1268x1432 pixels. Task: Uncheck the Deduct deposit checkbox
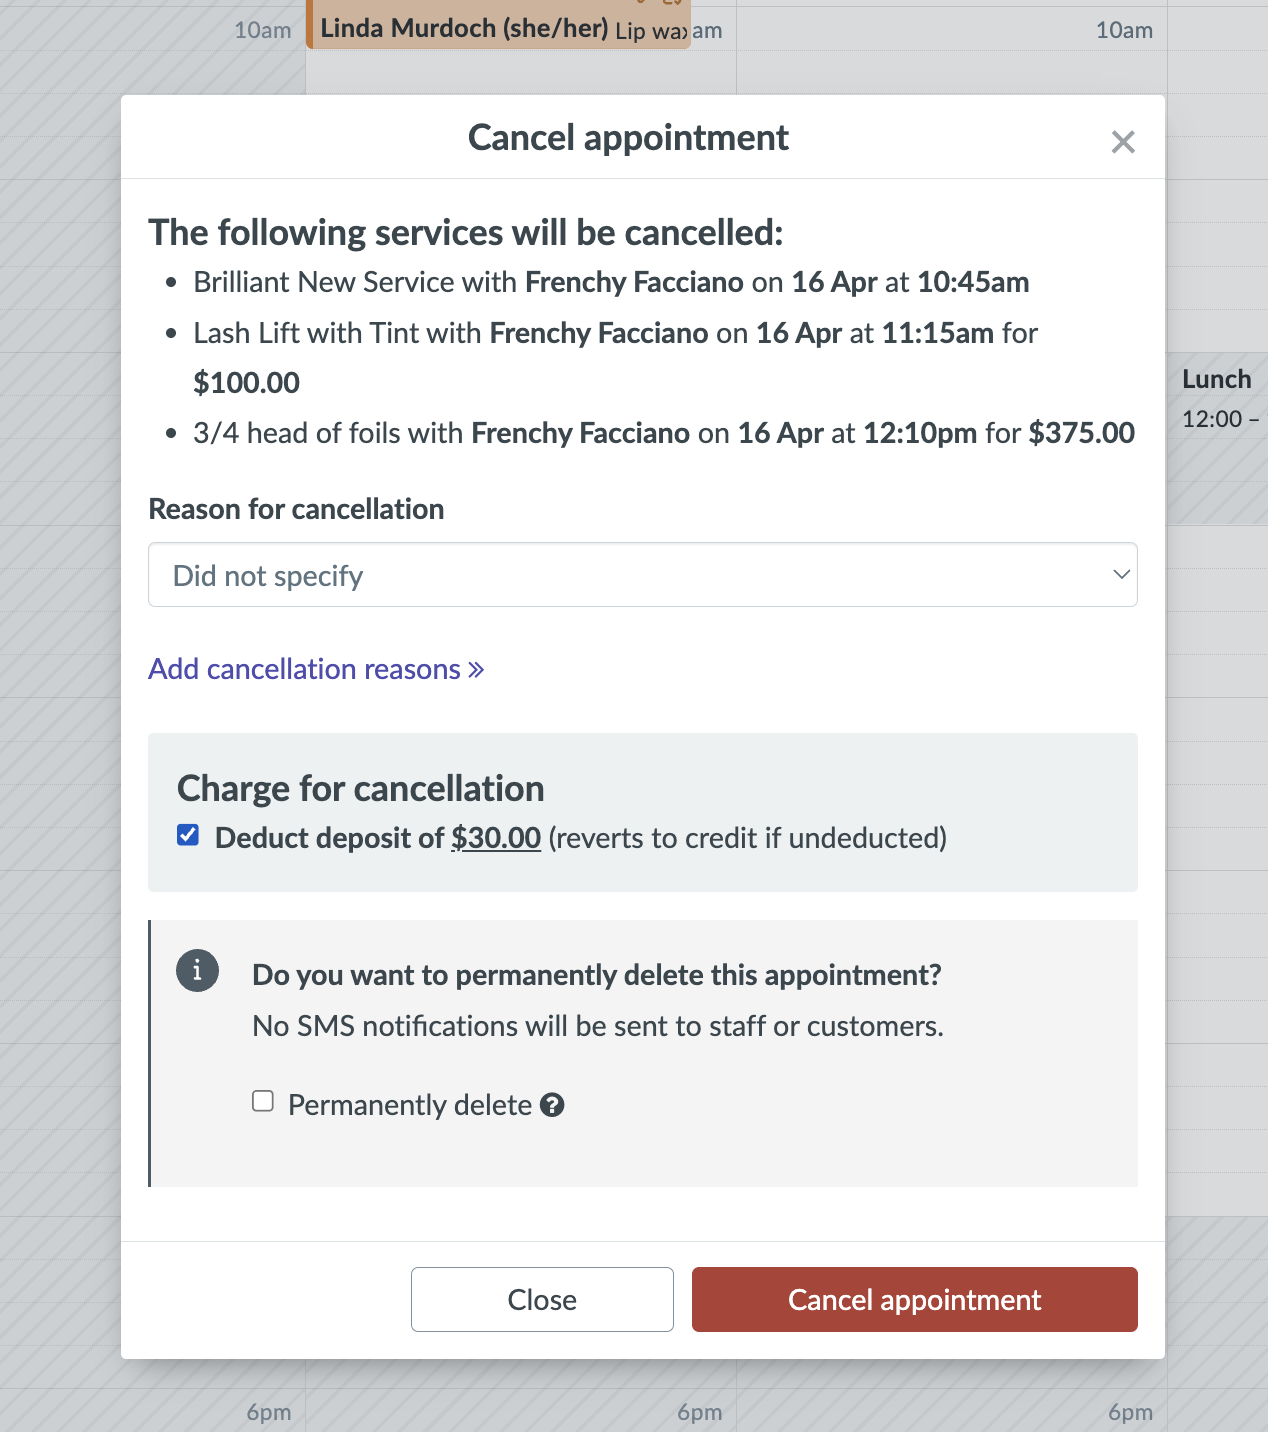(x=188, y=835)
